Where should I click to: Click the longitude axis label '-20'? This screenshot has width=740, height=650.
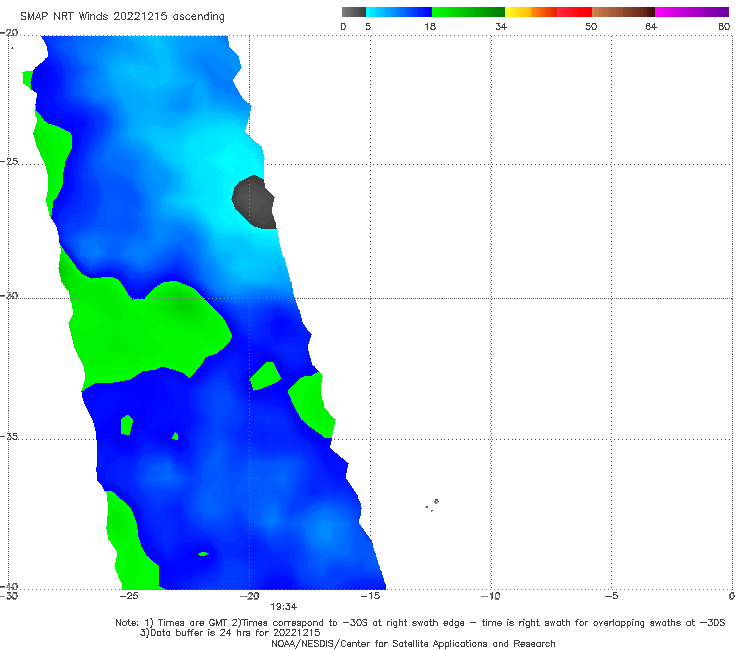pyautogui.click(x=249, y=596)
